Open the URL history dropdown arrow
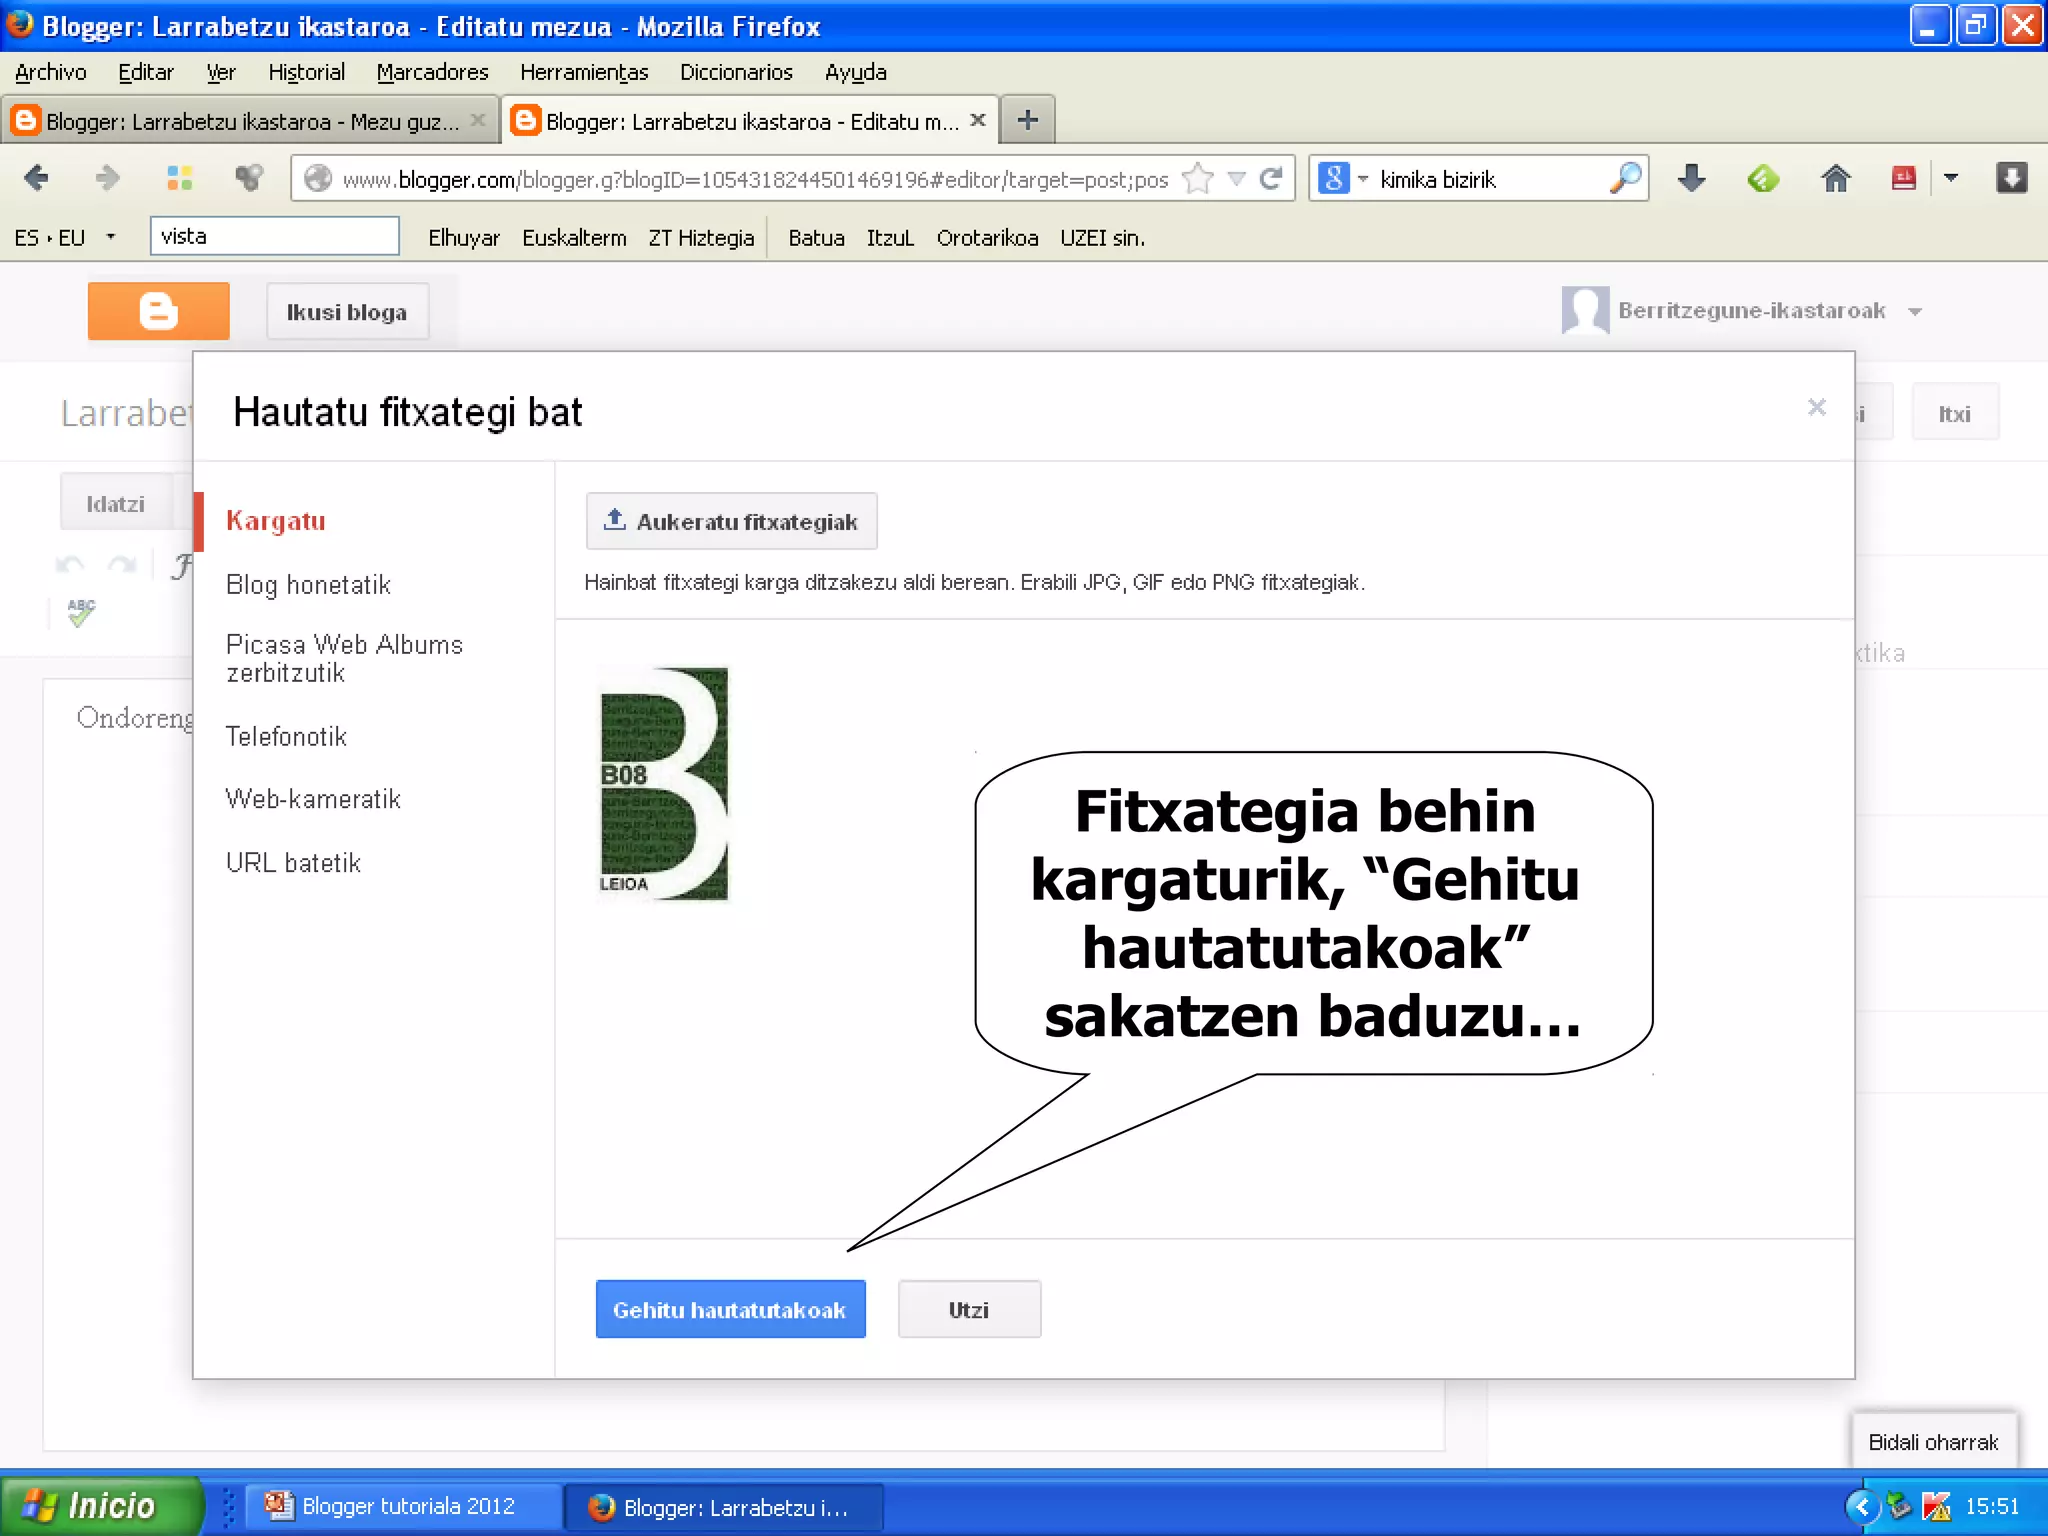This screenshot has width=2048, height=1536. (x=1237, y=179)
